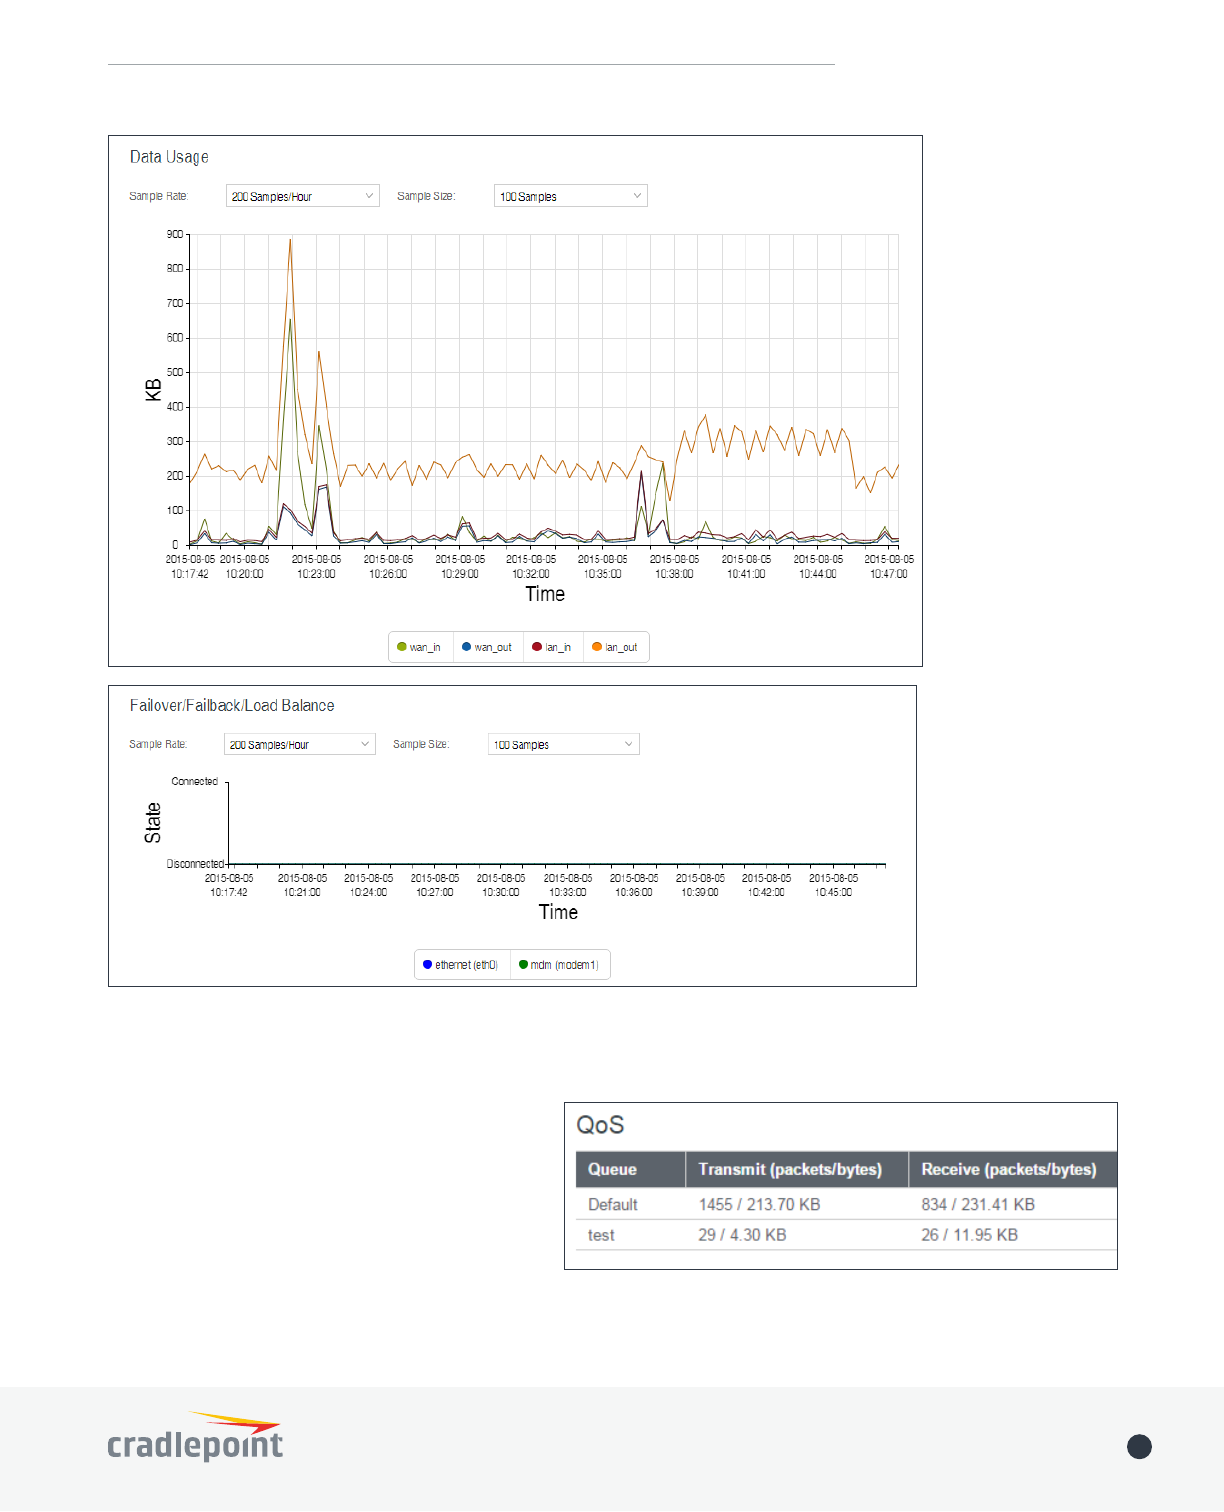The image size is (1224, 1512).
Task: Click the 10:47:00 time label on Data Usage chart
Action: tap(889, 567)
